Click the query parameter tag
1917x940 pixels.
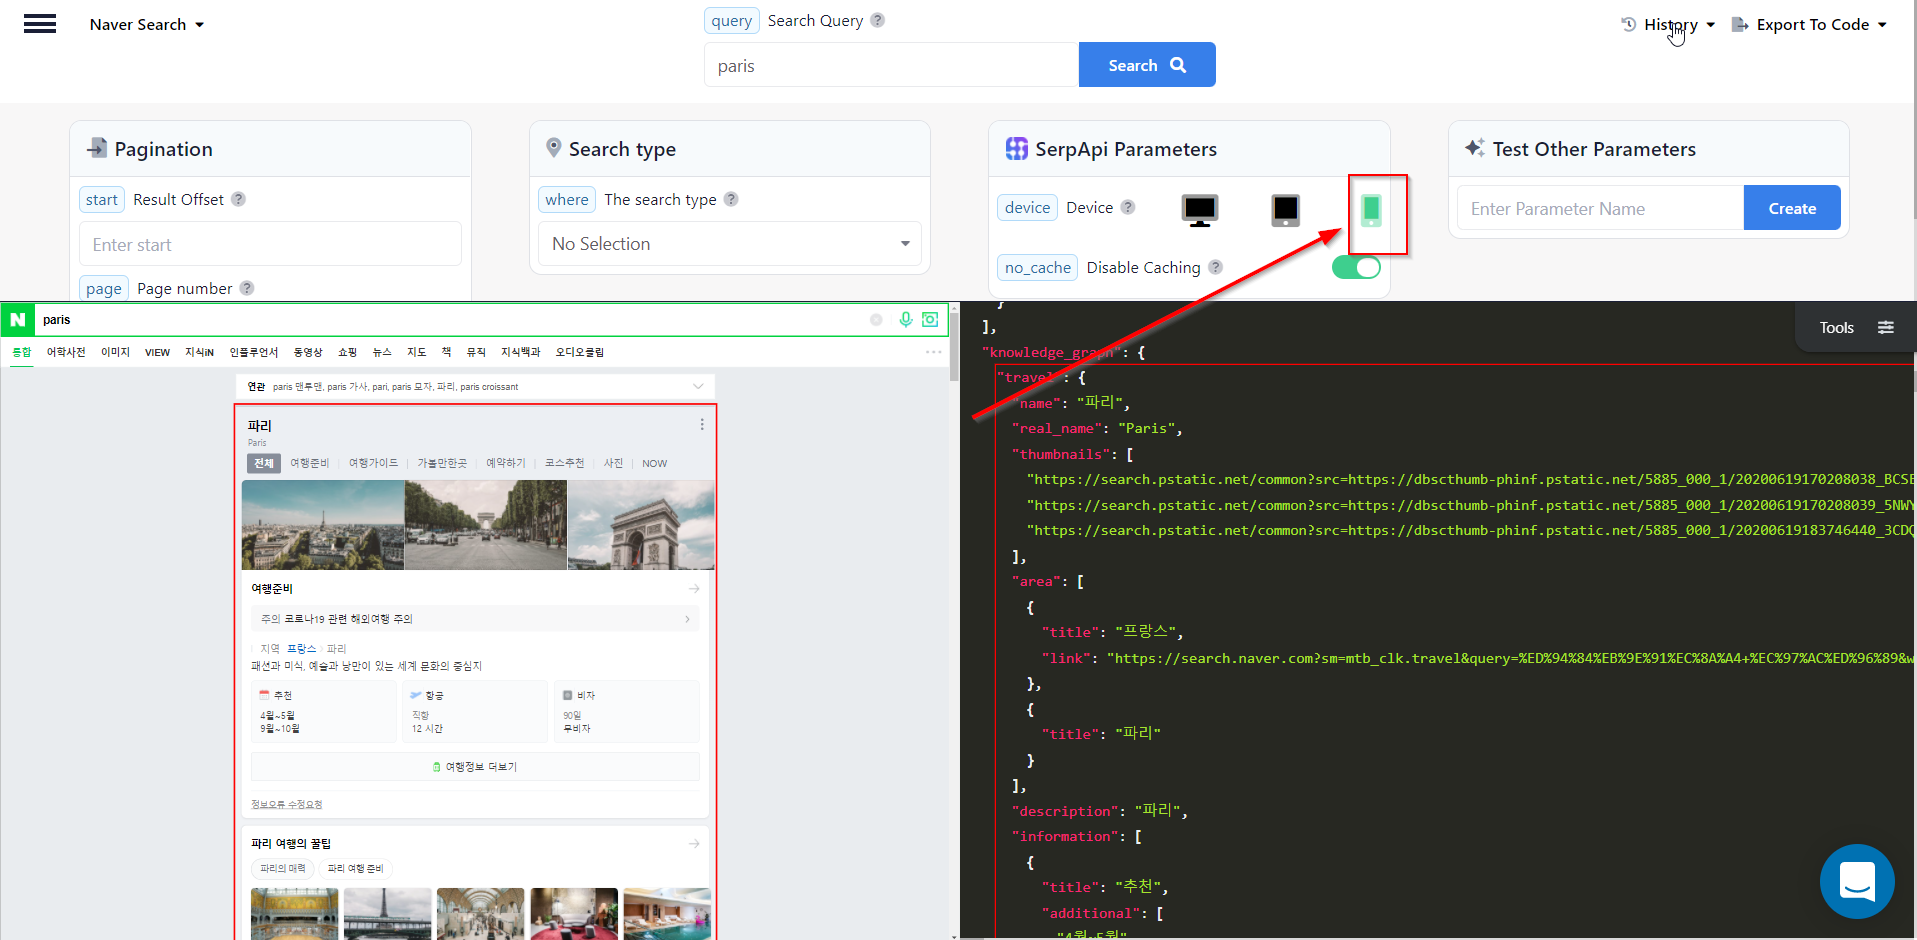[x=732, y=21]
